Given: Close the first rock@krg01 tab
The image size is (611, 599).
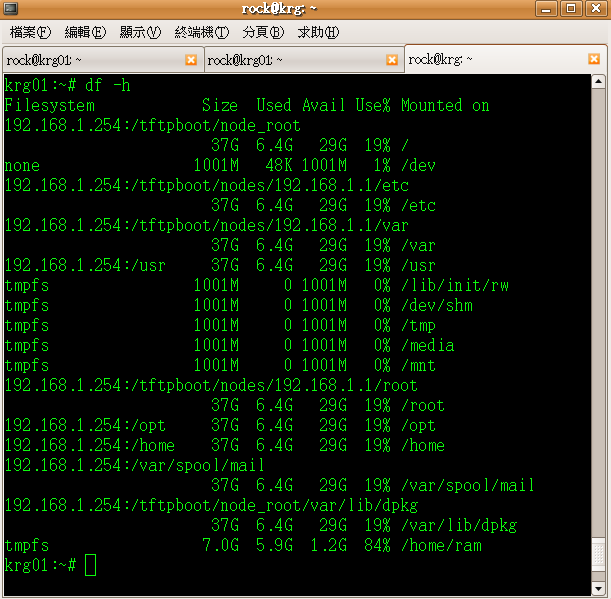Looking at the screenshot, I should click(191, 61).
